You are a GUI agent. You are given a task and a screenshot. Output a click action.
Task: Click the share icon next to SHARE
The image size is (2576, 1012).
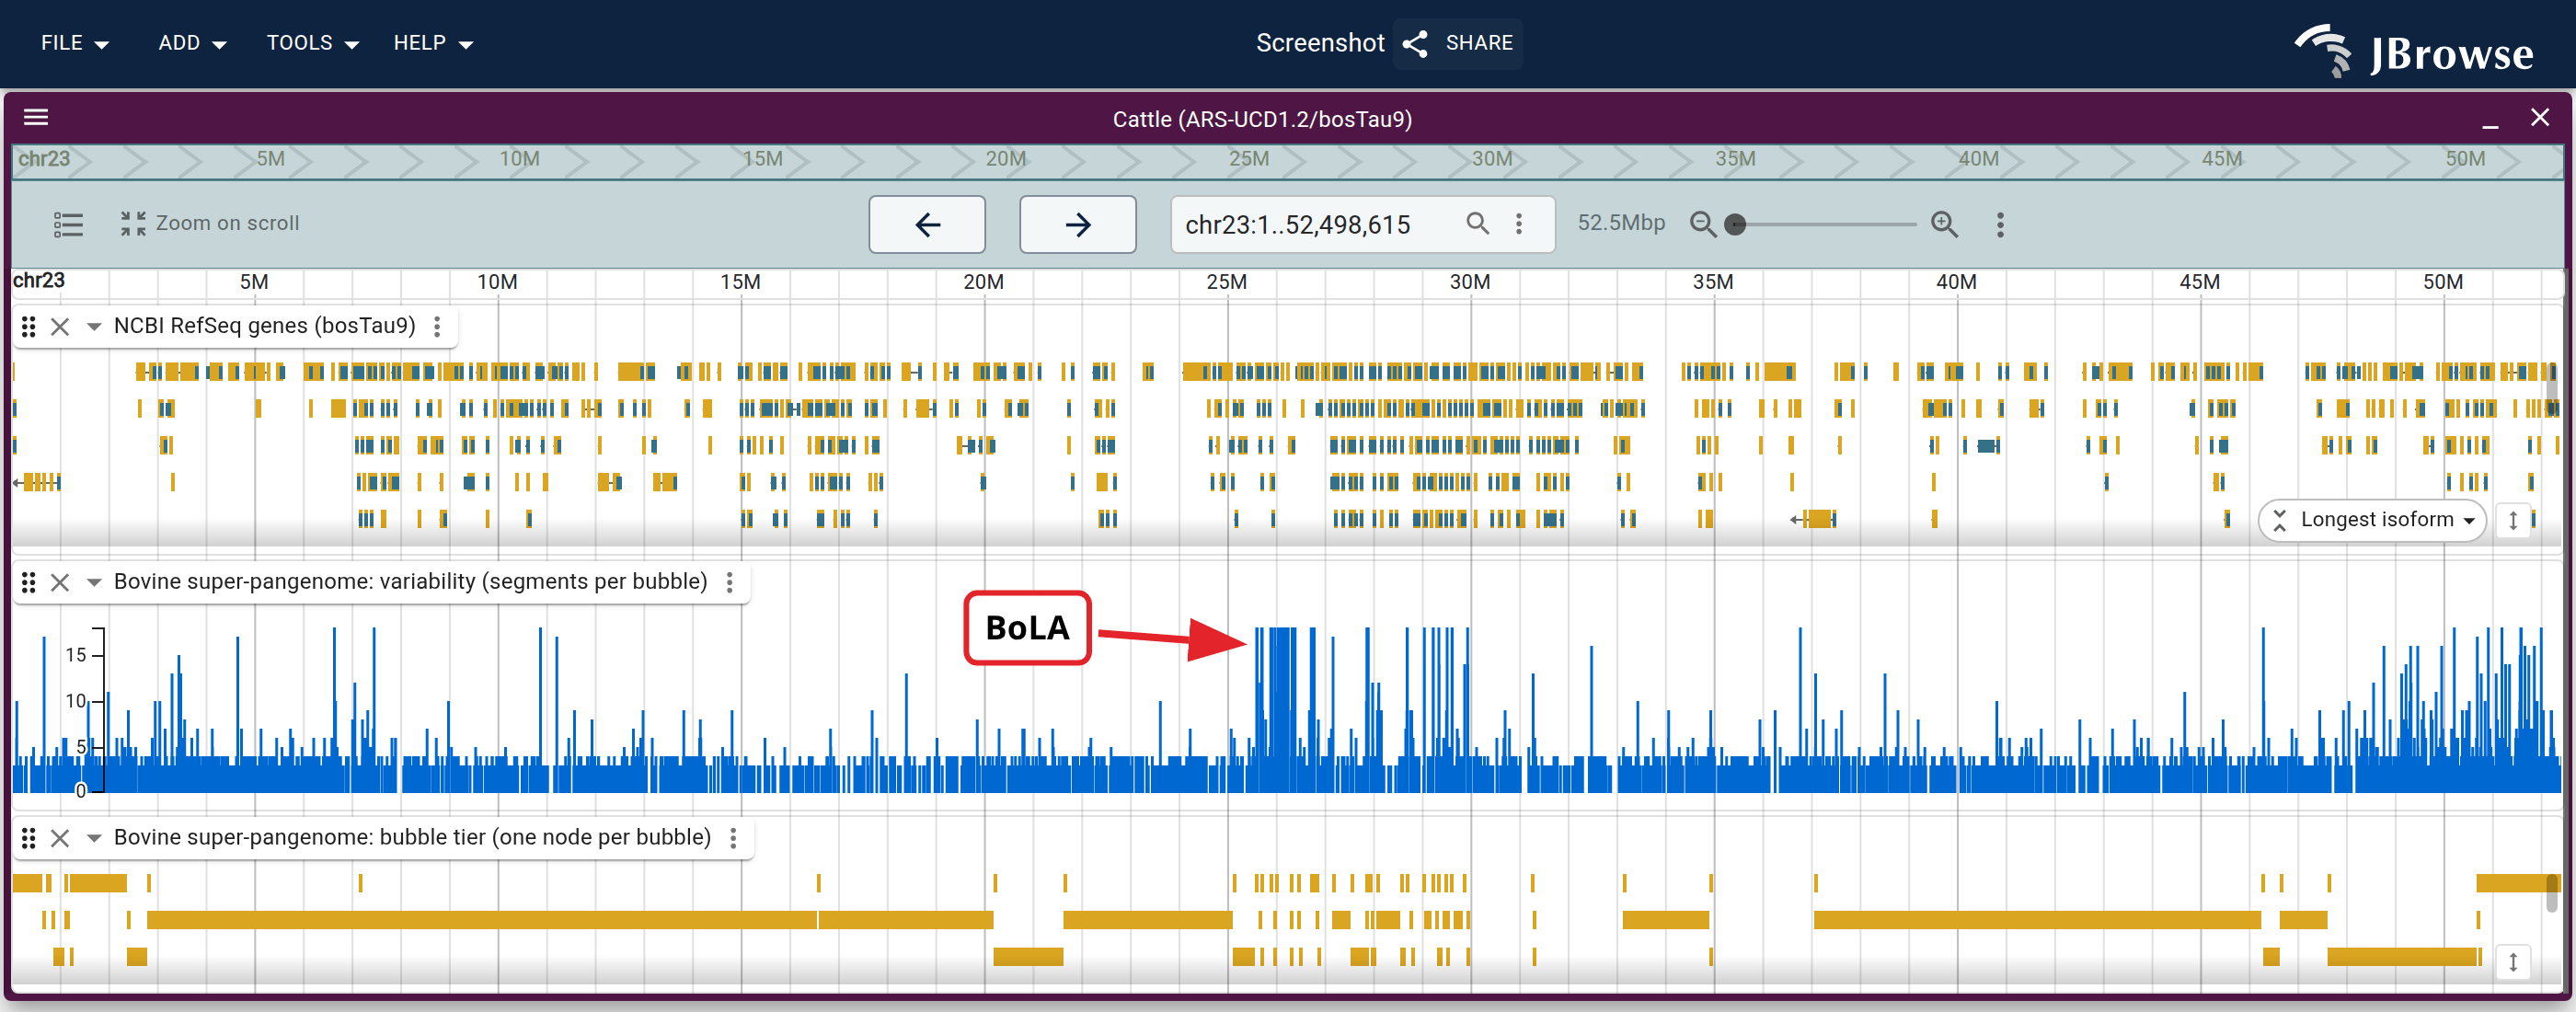point(1415,43)
